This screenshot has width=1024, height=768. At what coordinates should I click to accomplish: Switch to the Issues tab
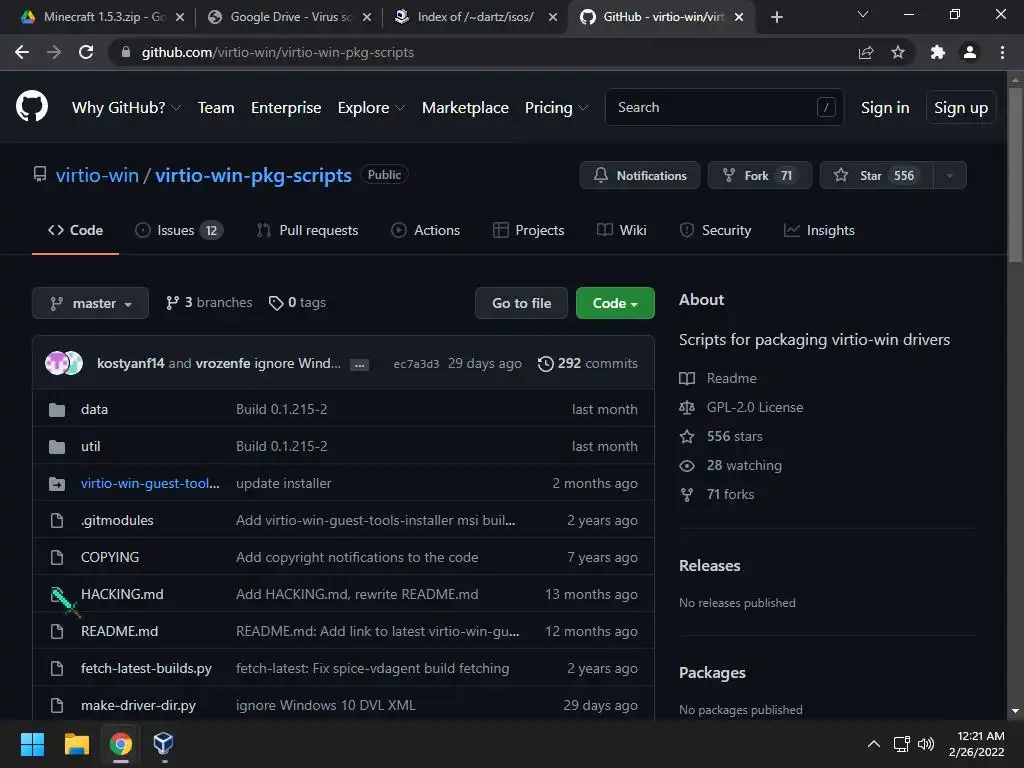178,231
